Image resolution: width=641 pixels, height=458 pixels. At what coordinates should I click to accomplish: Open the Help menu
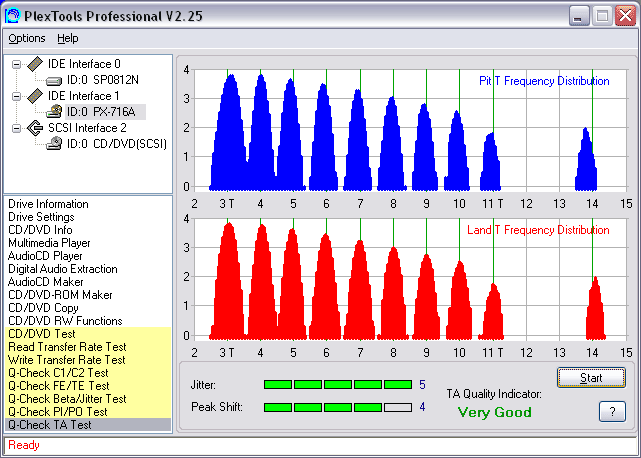coord(67,38)
